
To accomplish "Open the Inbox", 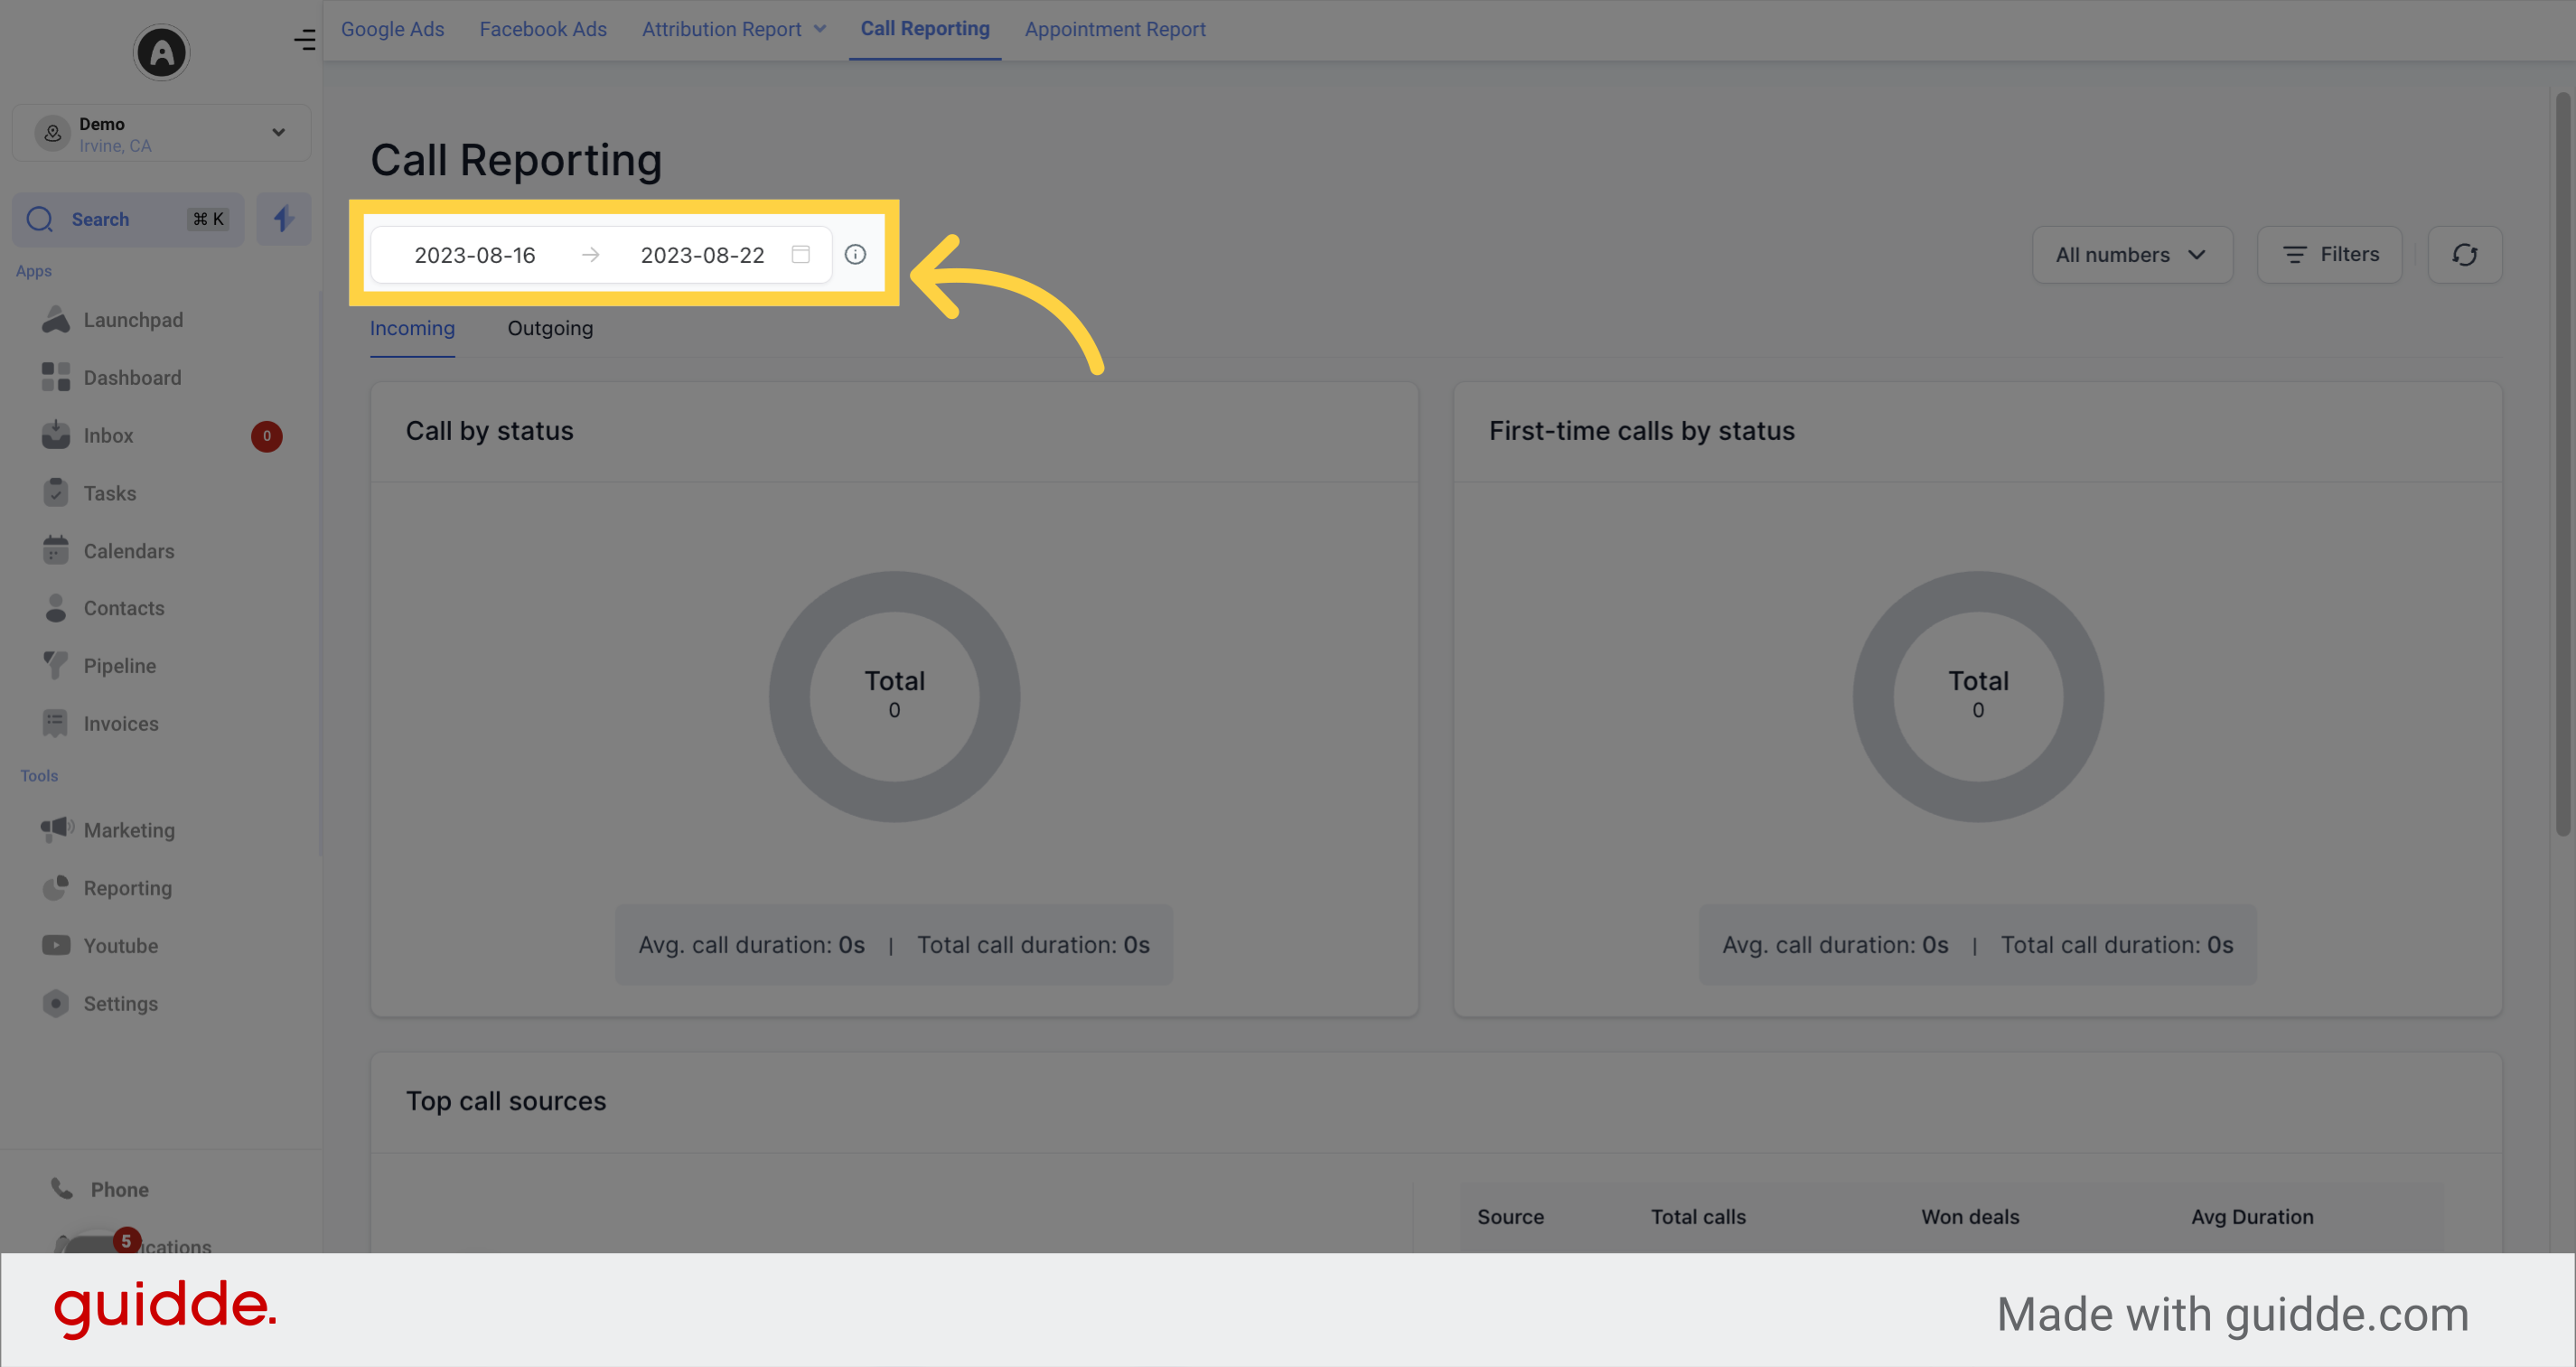I will coord(108,435).
